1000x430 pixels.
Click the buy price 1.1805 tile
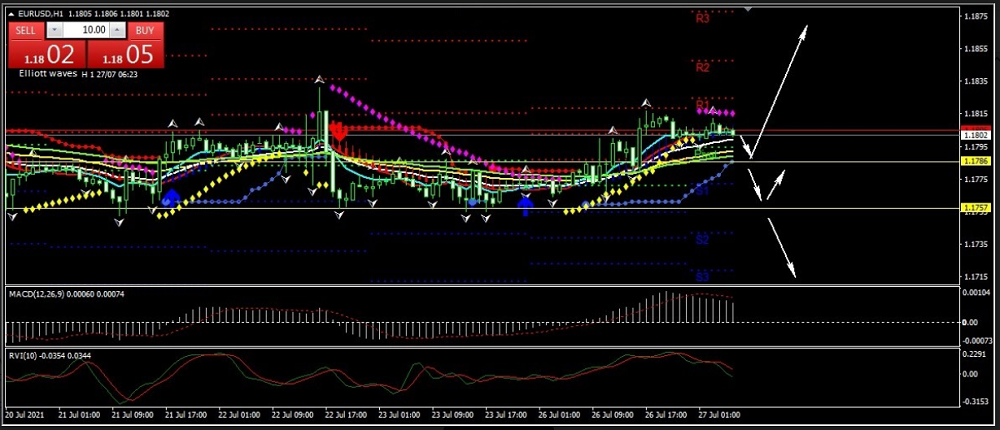126,54
